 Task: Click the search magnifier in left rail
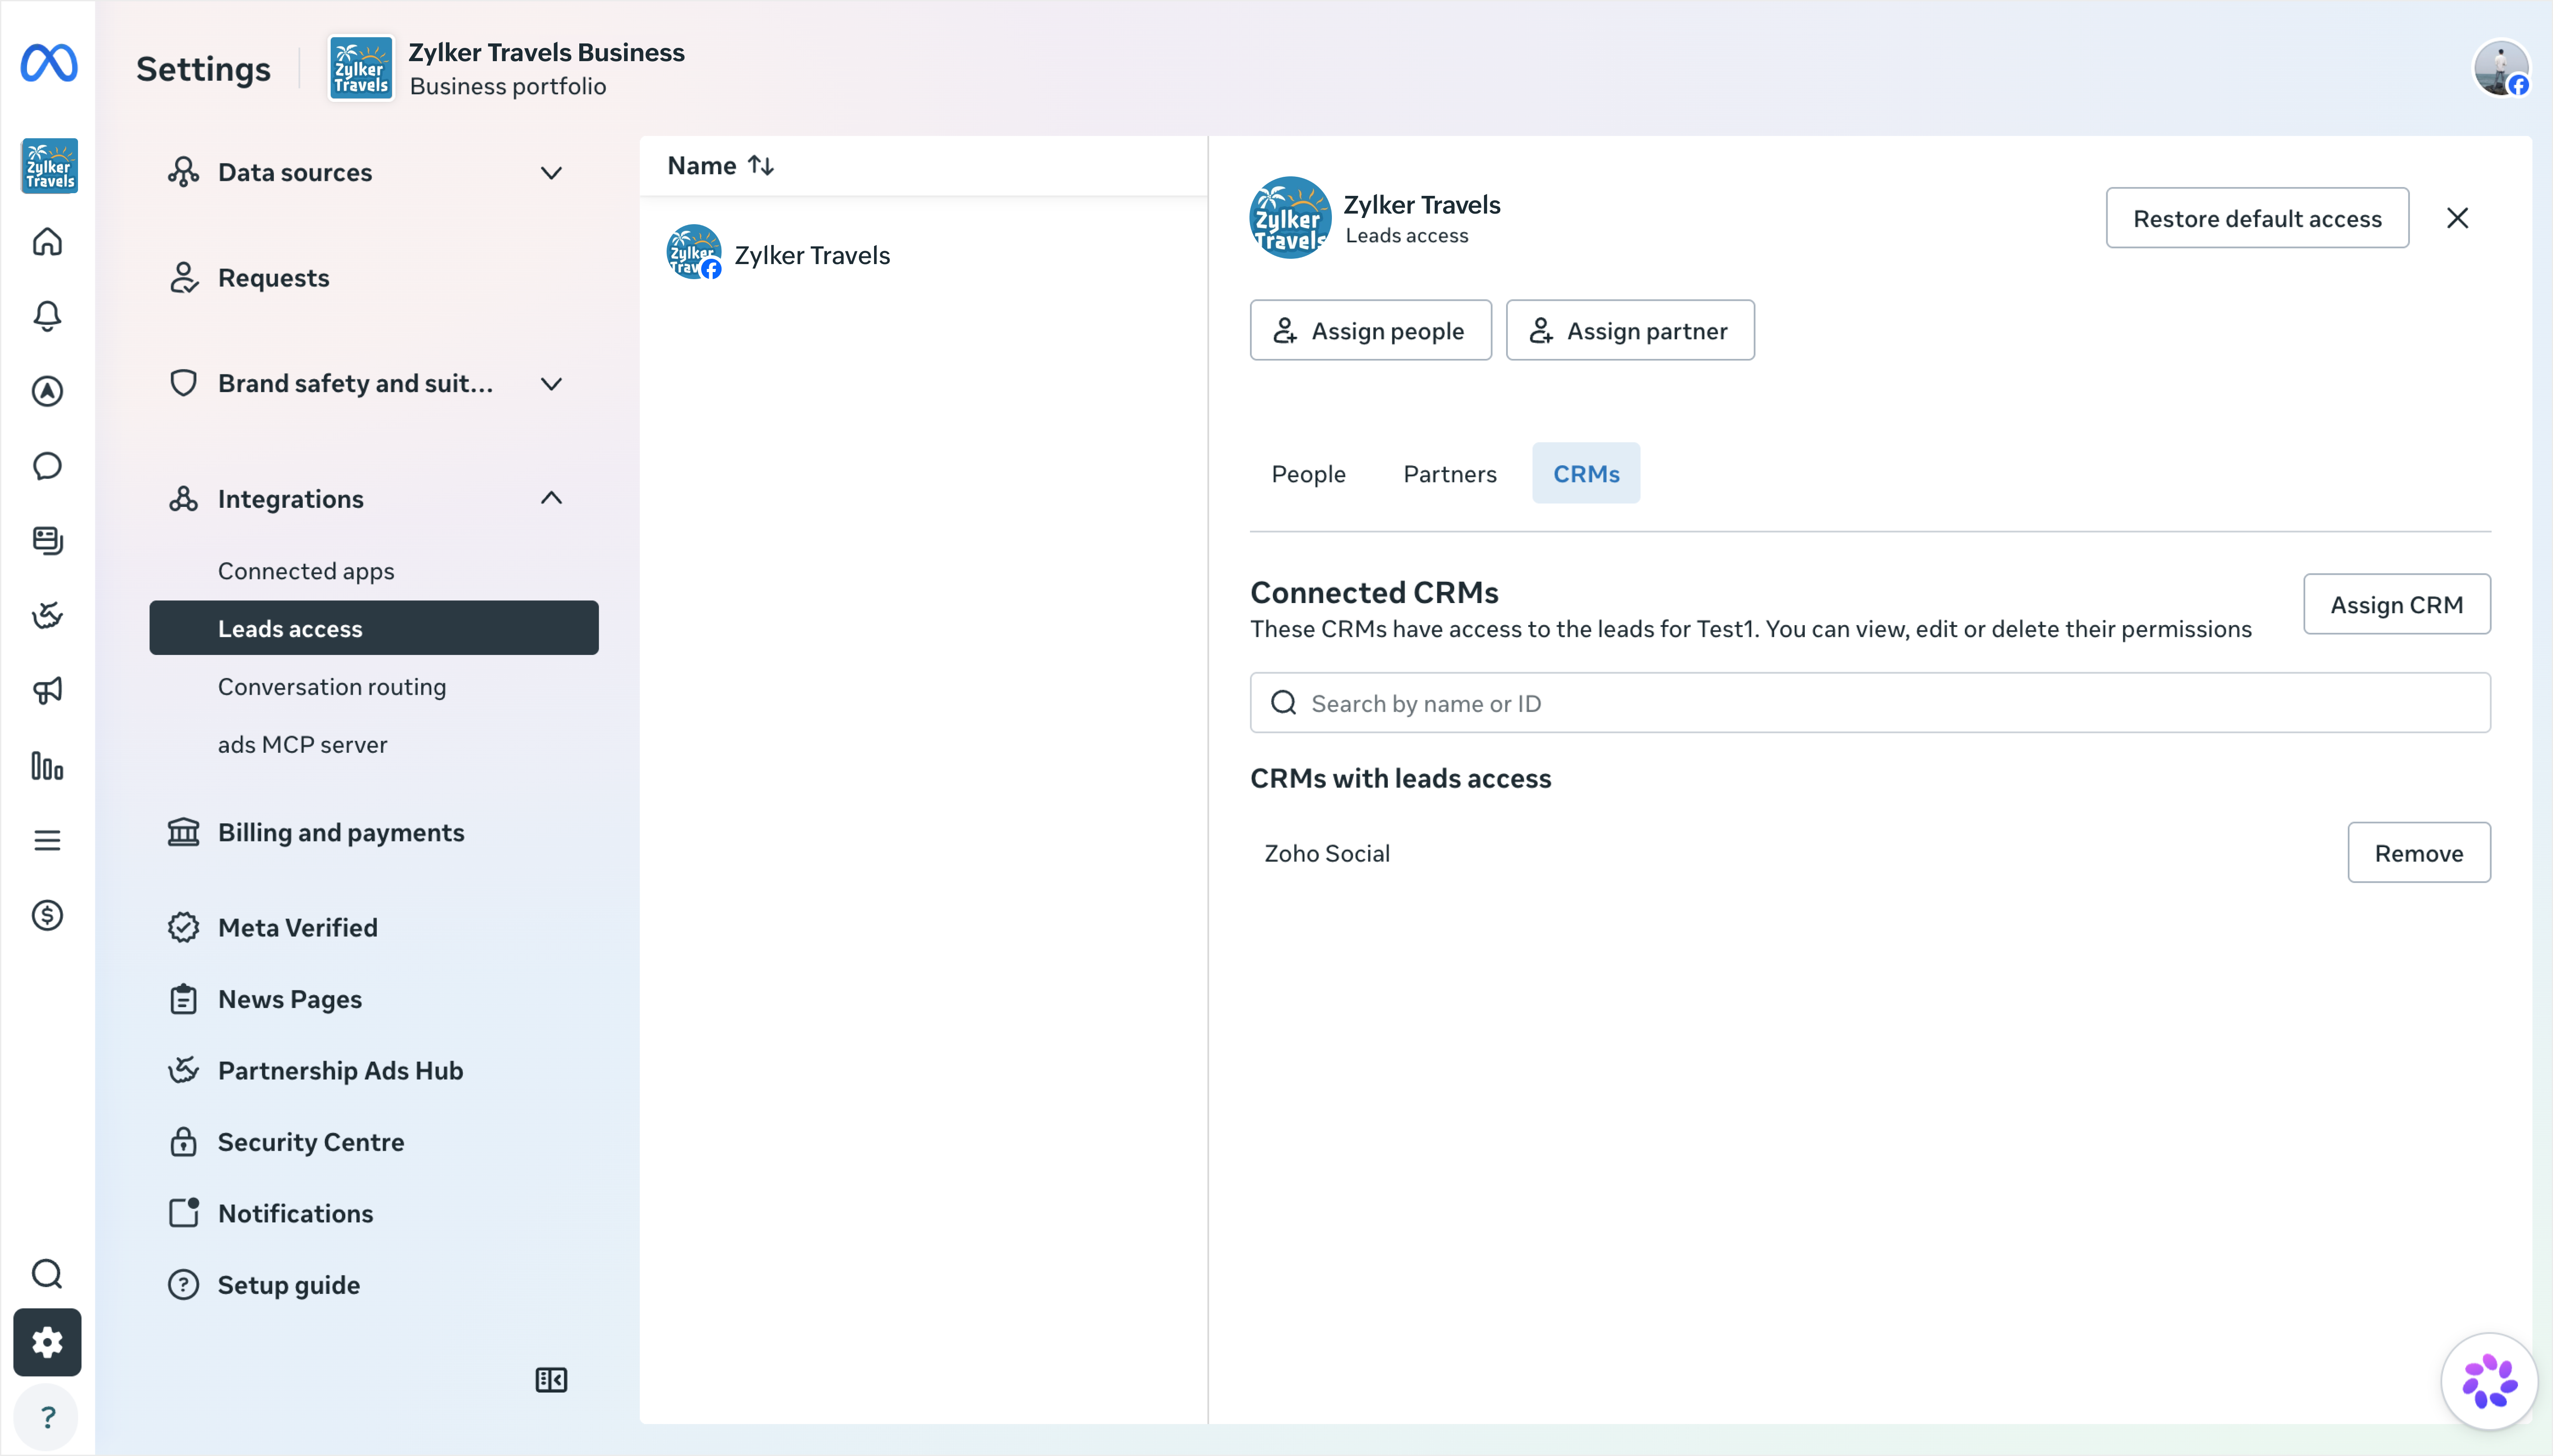47,1274
